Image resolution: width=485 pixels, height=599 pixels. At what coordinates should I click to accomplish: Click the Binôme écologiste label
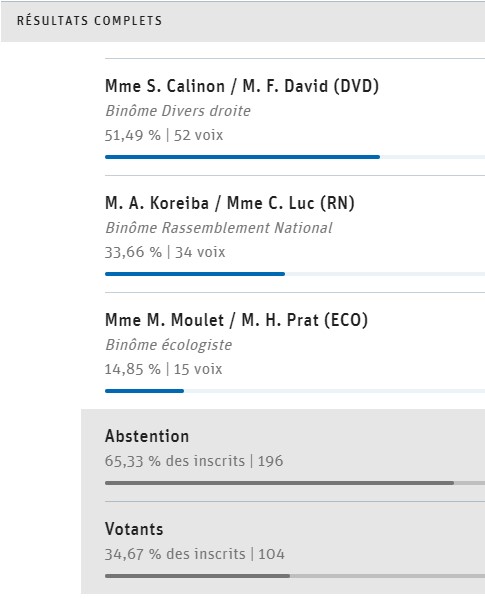tap(168, 345)
